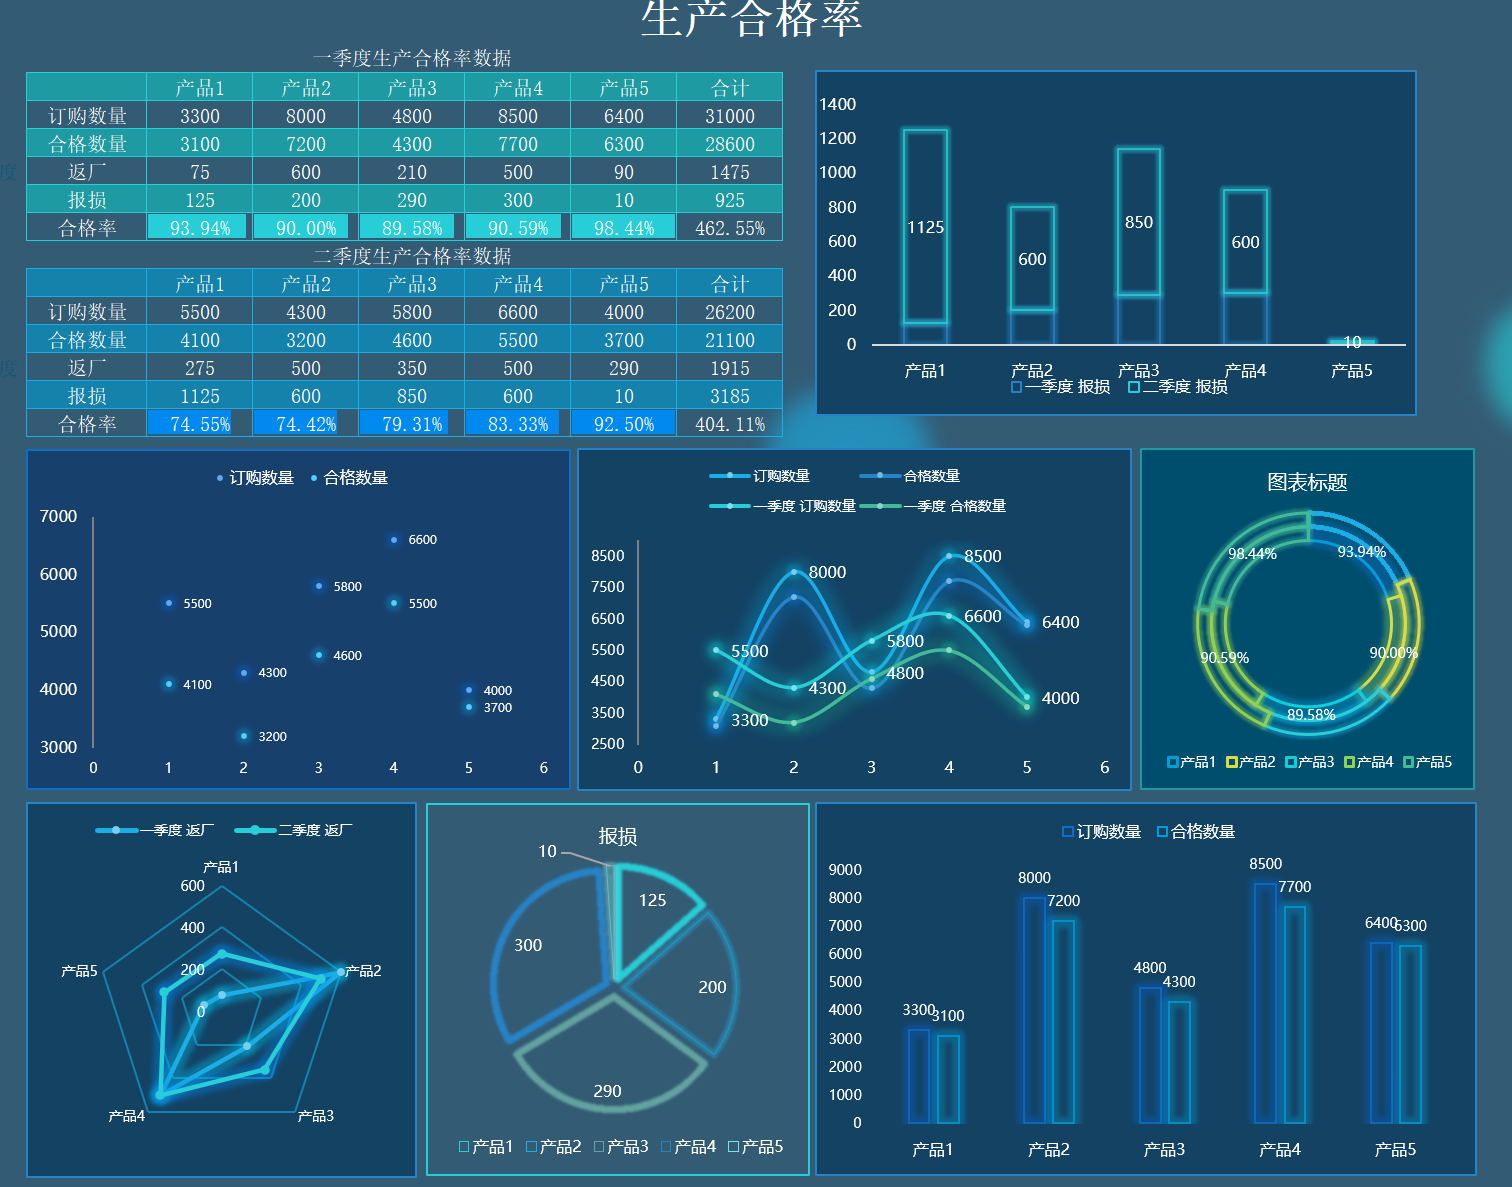Image resolution: width=1512 pixels, height=1187 pixels.
Task: Select the 93.94% cell in the first-quarter table
Action: (200, 228)
